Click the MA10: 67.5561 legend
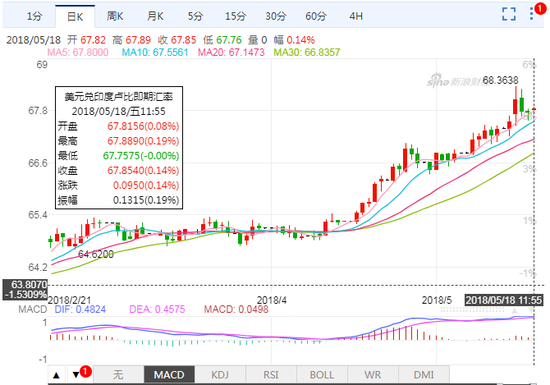 coord(155,52)
